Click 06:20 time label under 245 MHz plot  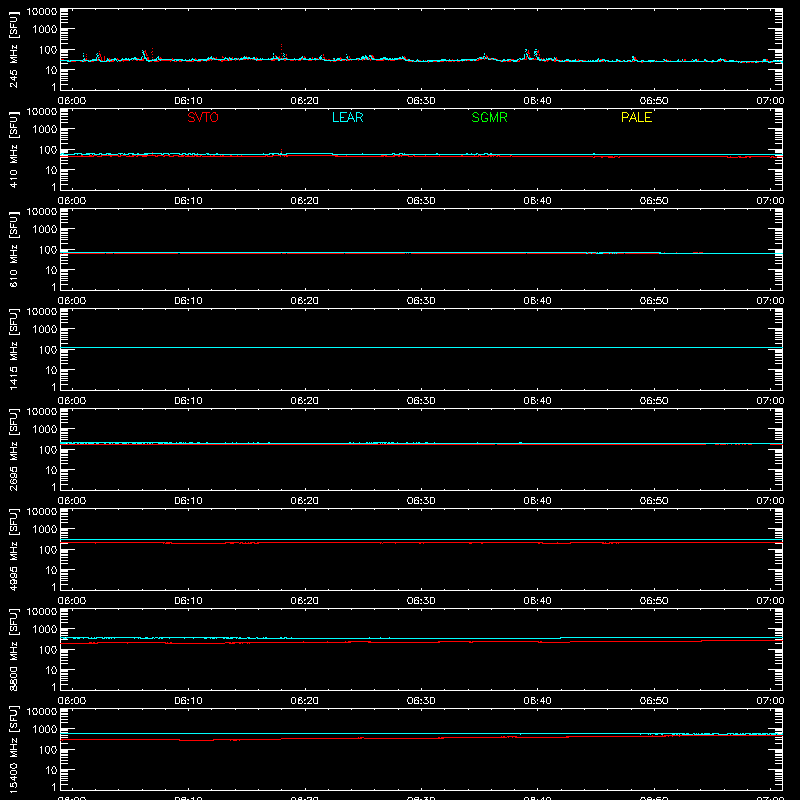305,101
